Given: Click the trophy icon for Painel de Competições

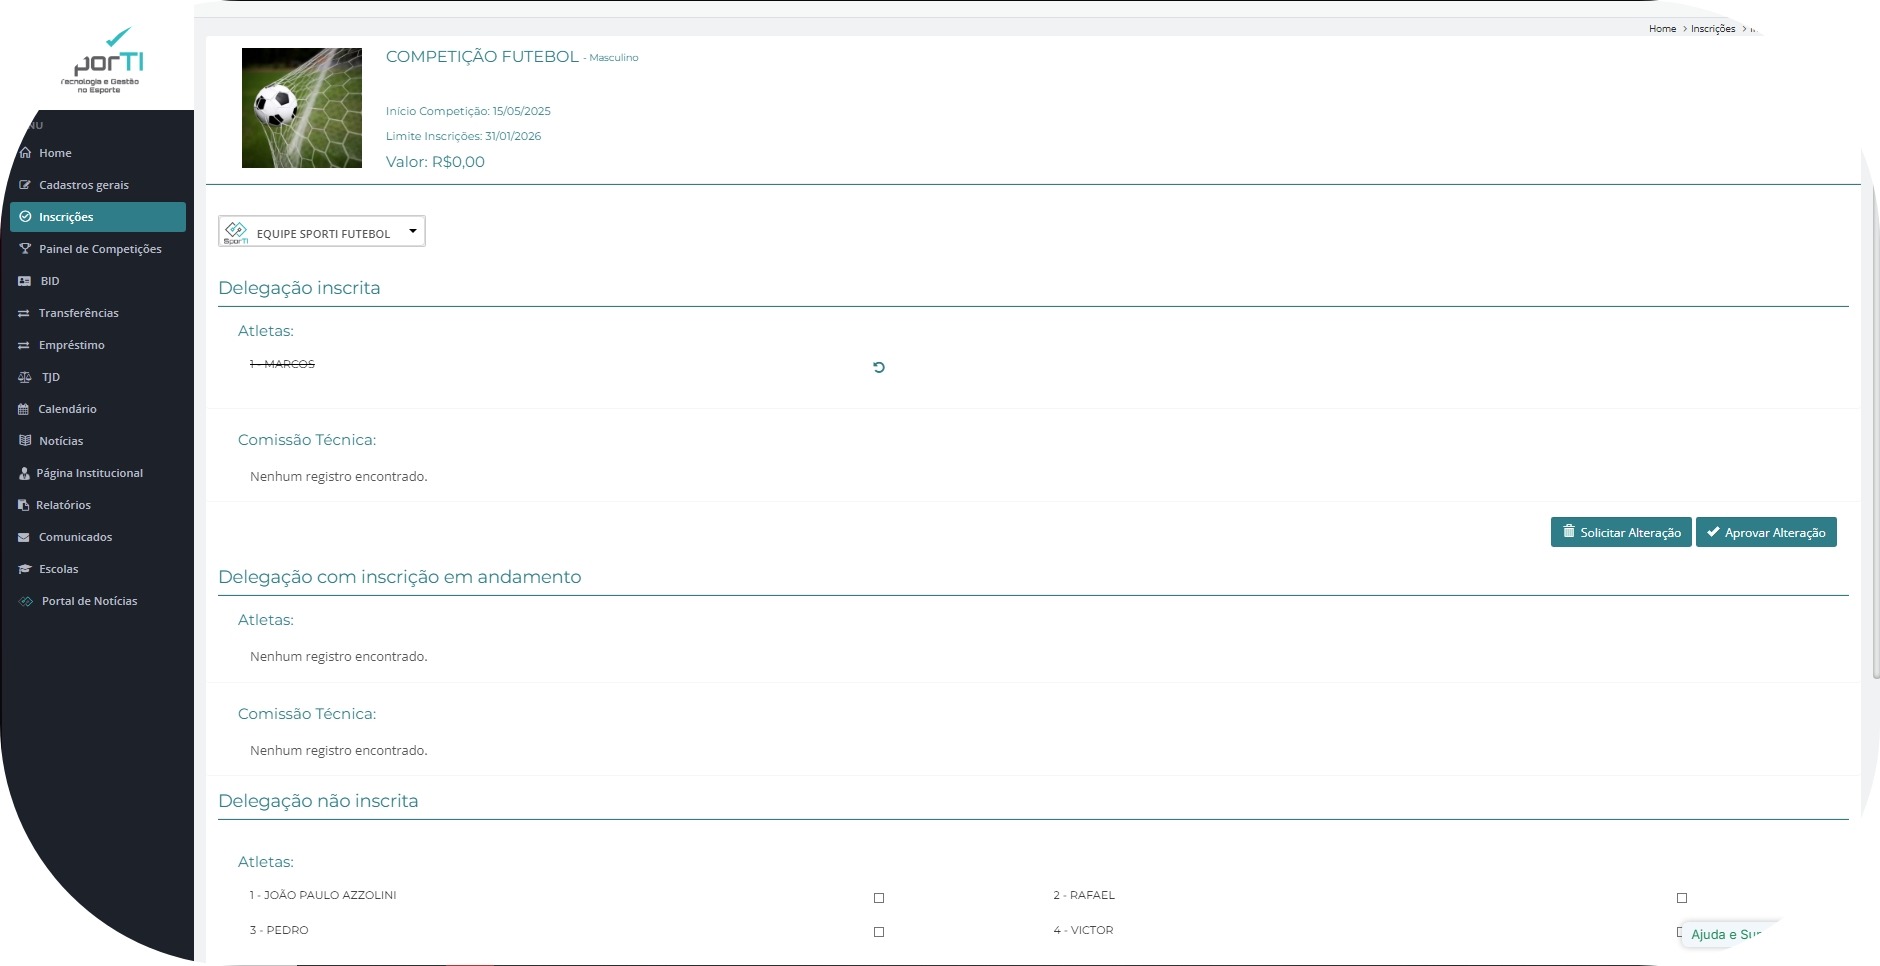Looking at the screenshot, I should click(25, 249).
